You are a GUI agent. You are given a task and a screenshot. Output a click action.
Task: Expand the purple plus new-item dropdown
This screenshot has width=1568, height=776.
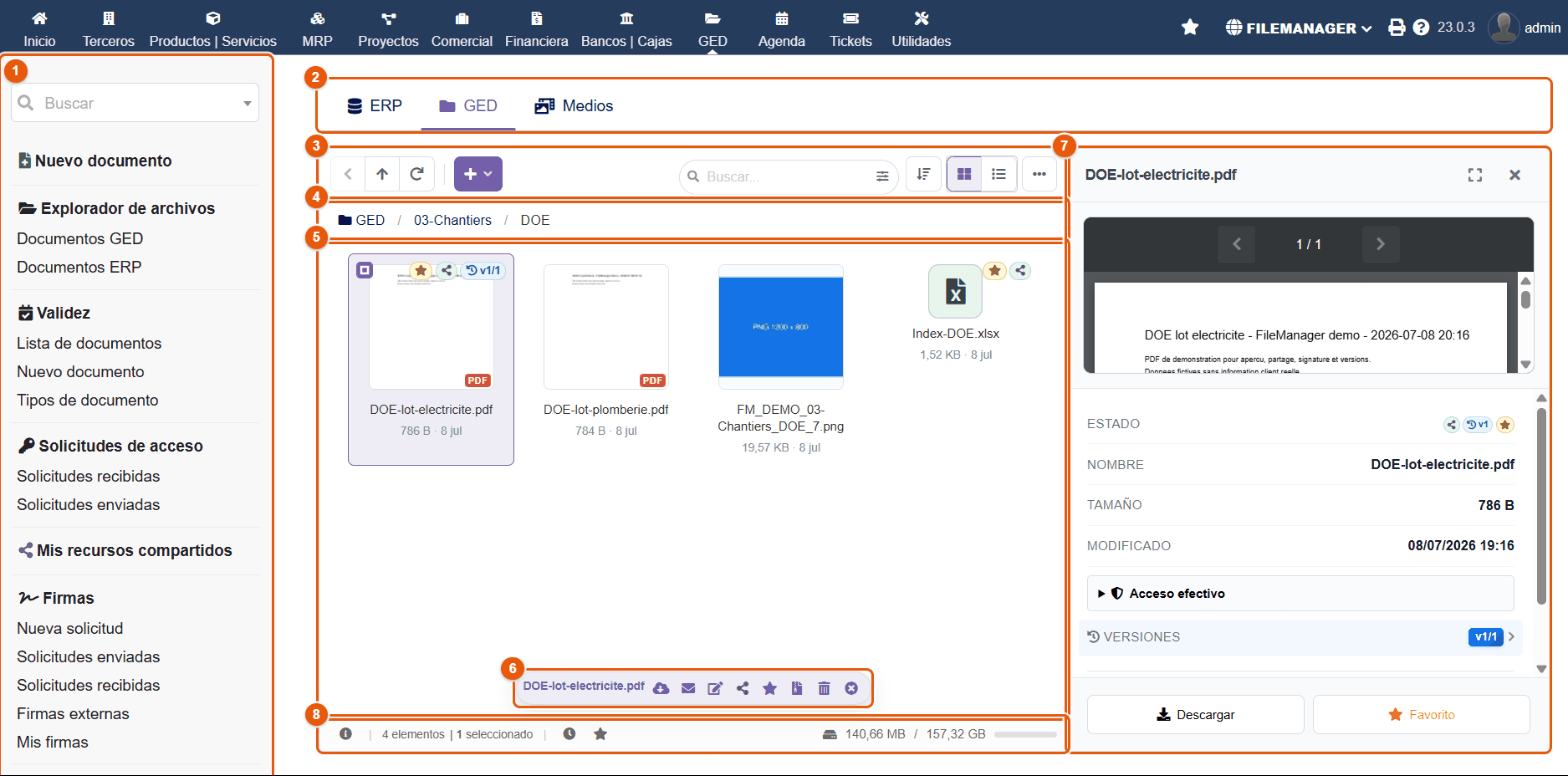478,174
